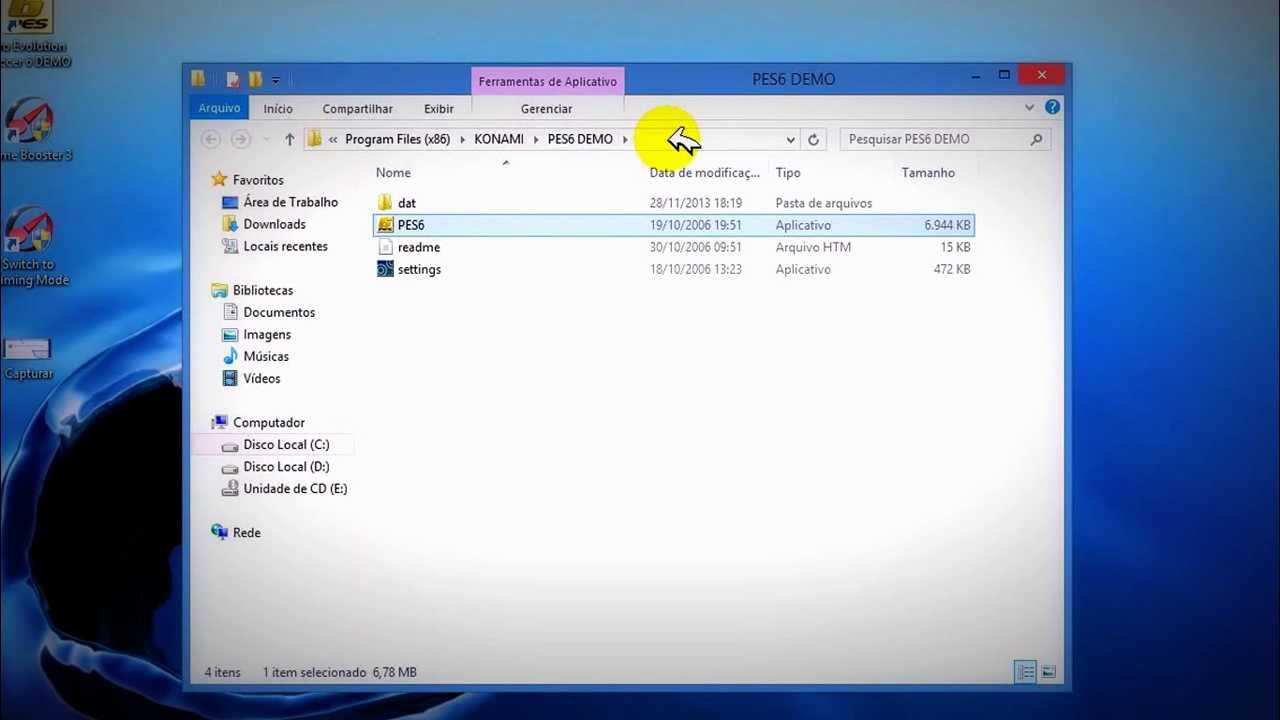Click the Forward navigation arrow
This screenshot has height=720, width=1280.
point(240,139)
